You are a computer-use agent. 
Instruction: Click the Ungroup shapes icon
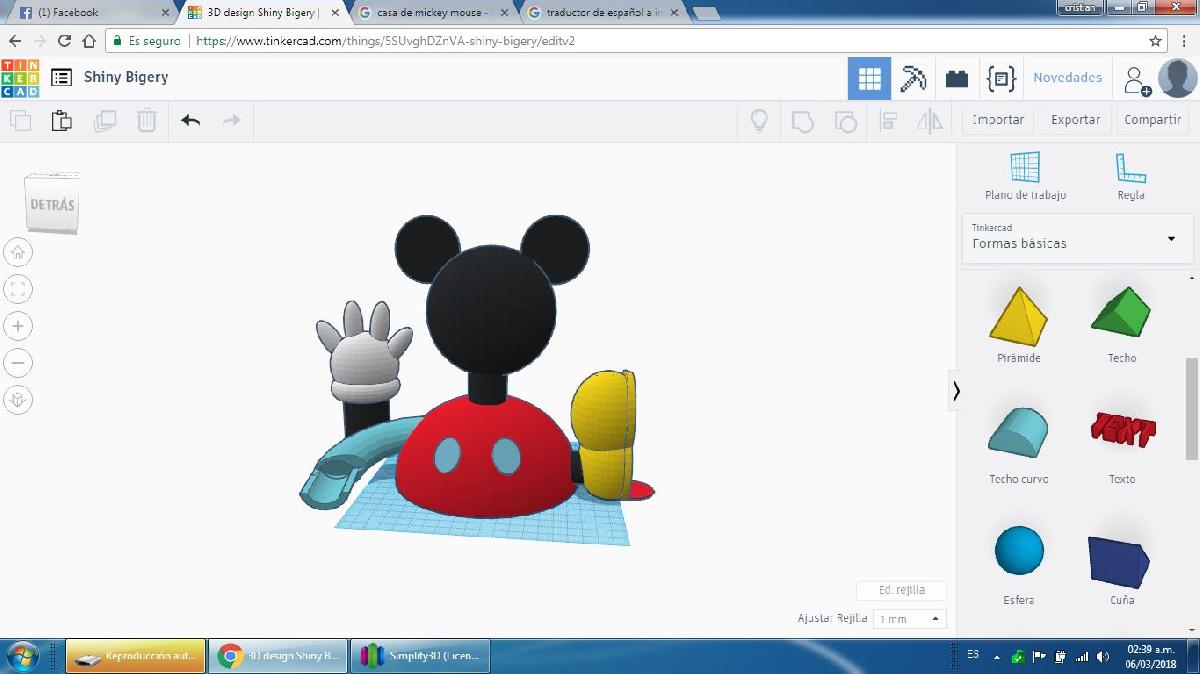pyautogui.click(x=845, y=121)
